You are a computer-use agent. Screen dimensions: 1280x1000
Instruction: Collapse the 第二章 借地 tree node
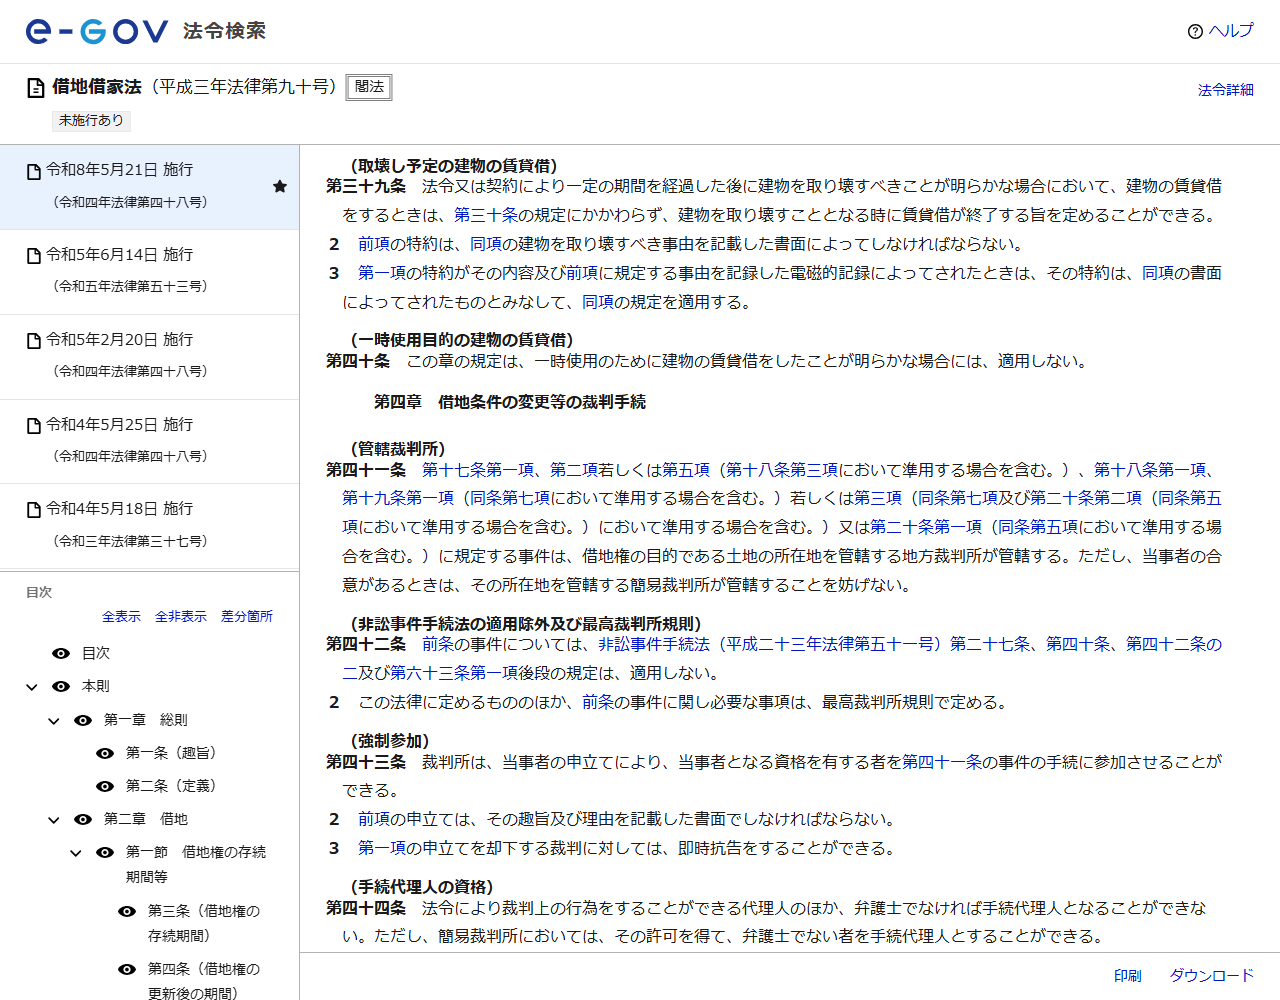pyautogui.click(x=54, y=820)
